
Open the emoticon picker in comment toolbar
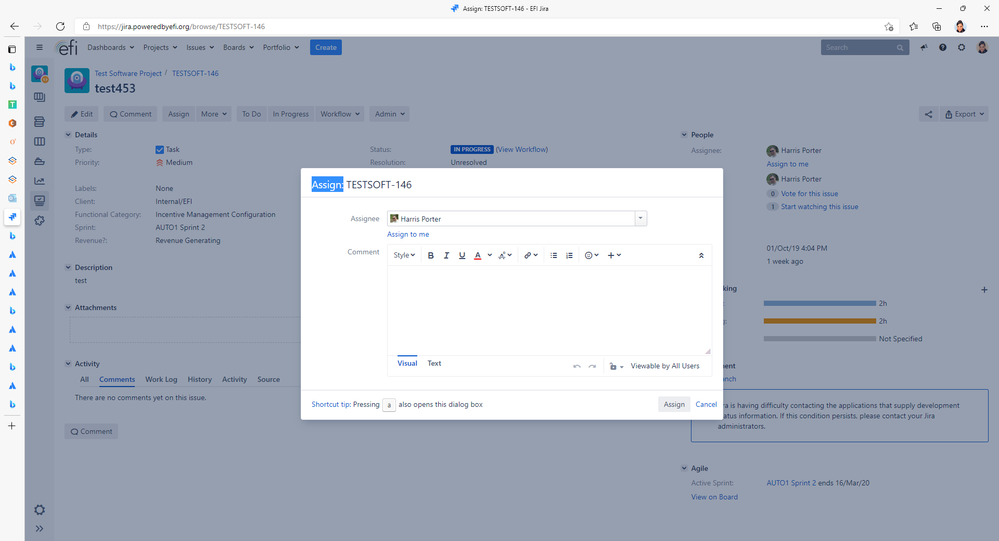point(592,256)
